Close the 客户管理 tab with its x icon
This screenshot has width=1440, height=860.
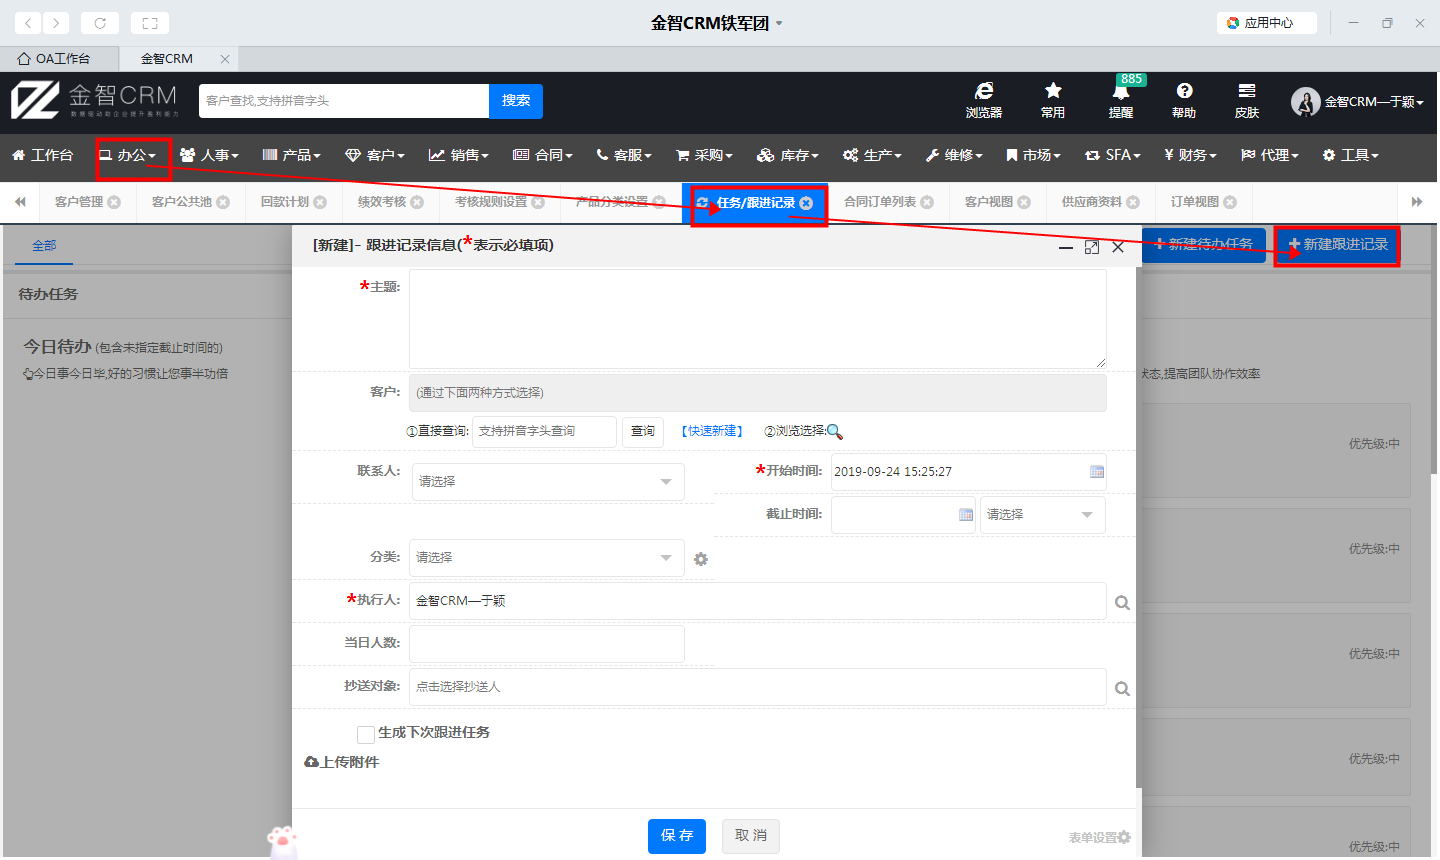(114, 202)
